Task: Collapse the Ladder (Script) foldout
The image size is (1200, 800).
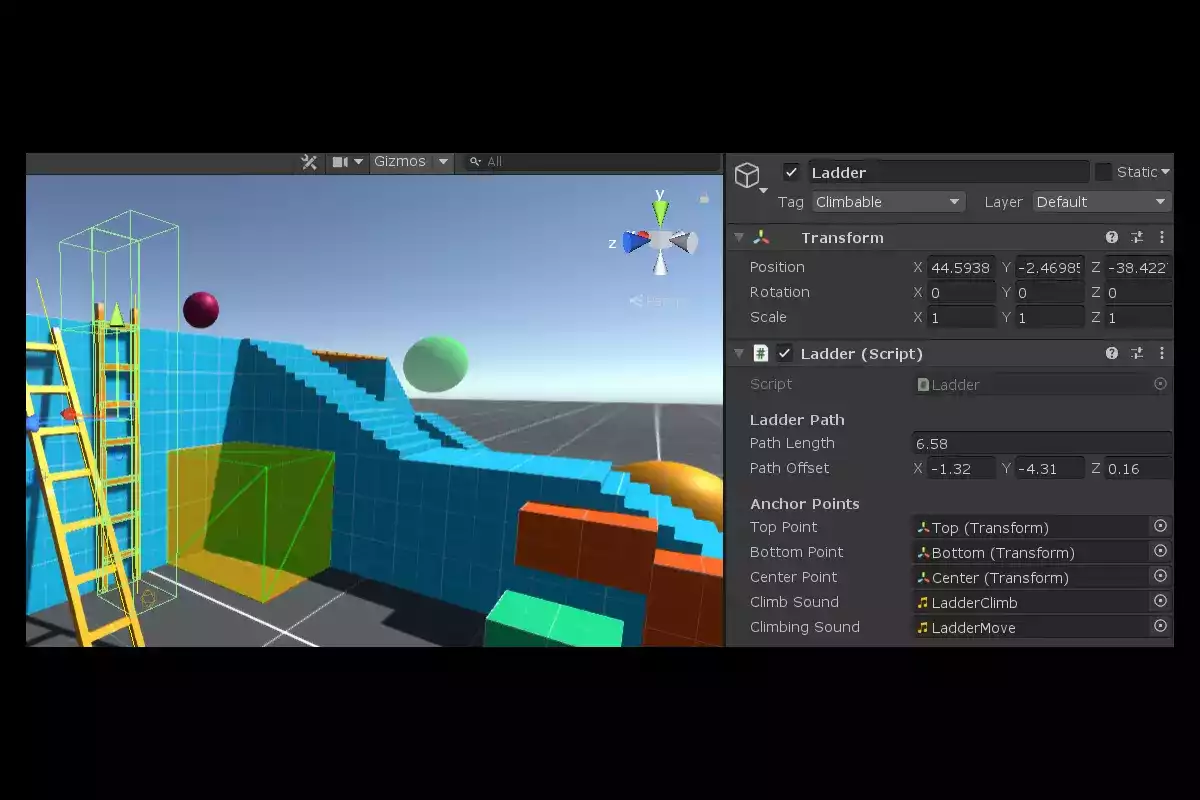Action: [x=739, y=353]
